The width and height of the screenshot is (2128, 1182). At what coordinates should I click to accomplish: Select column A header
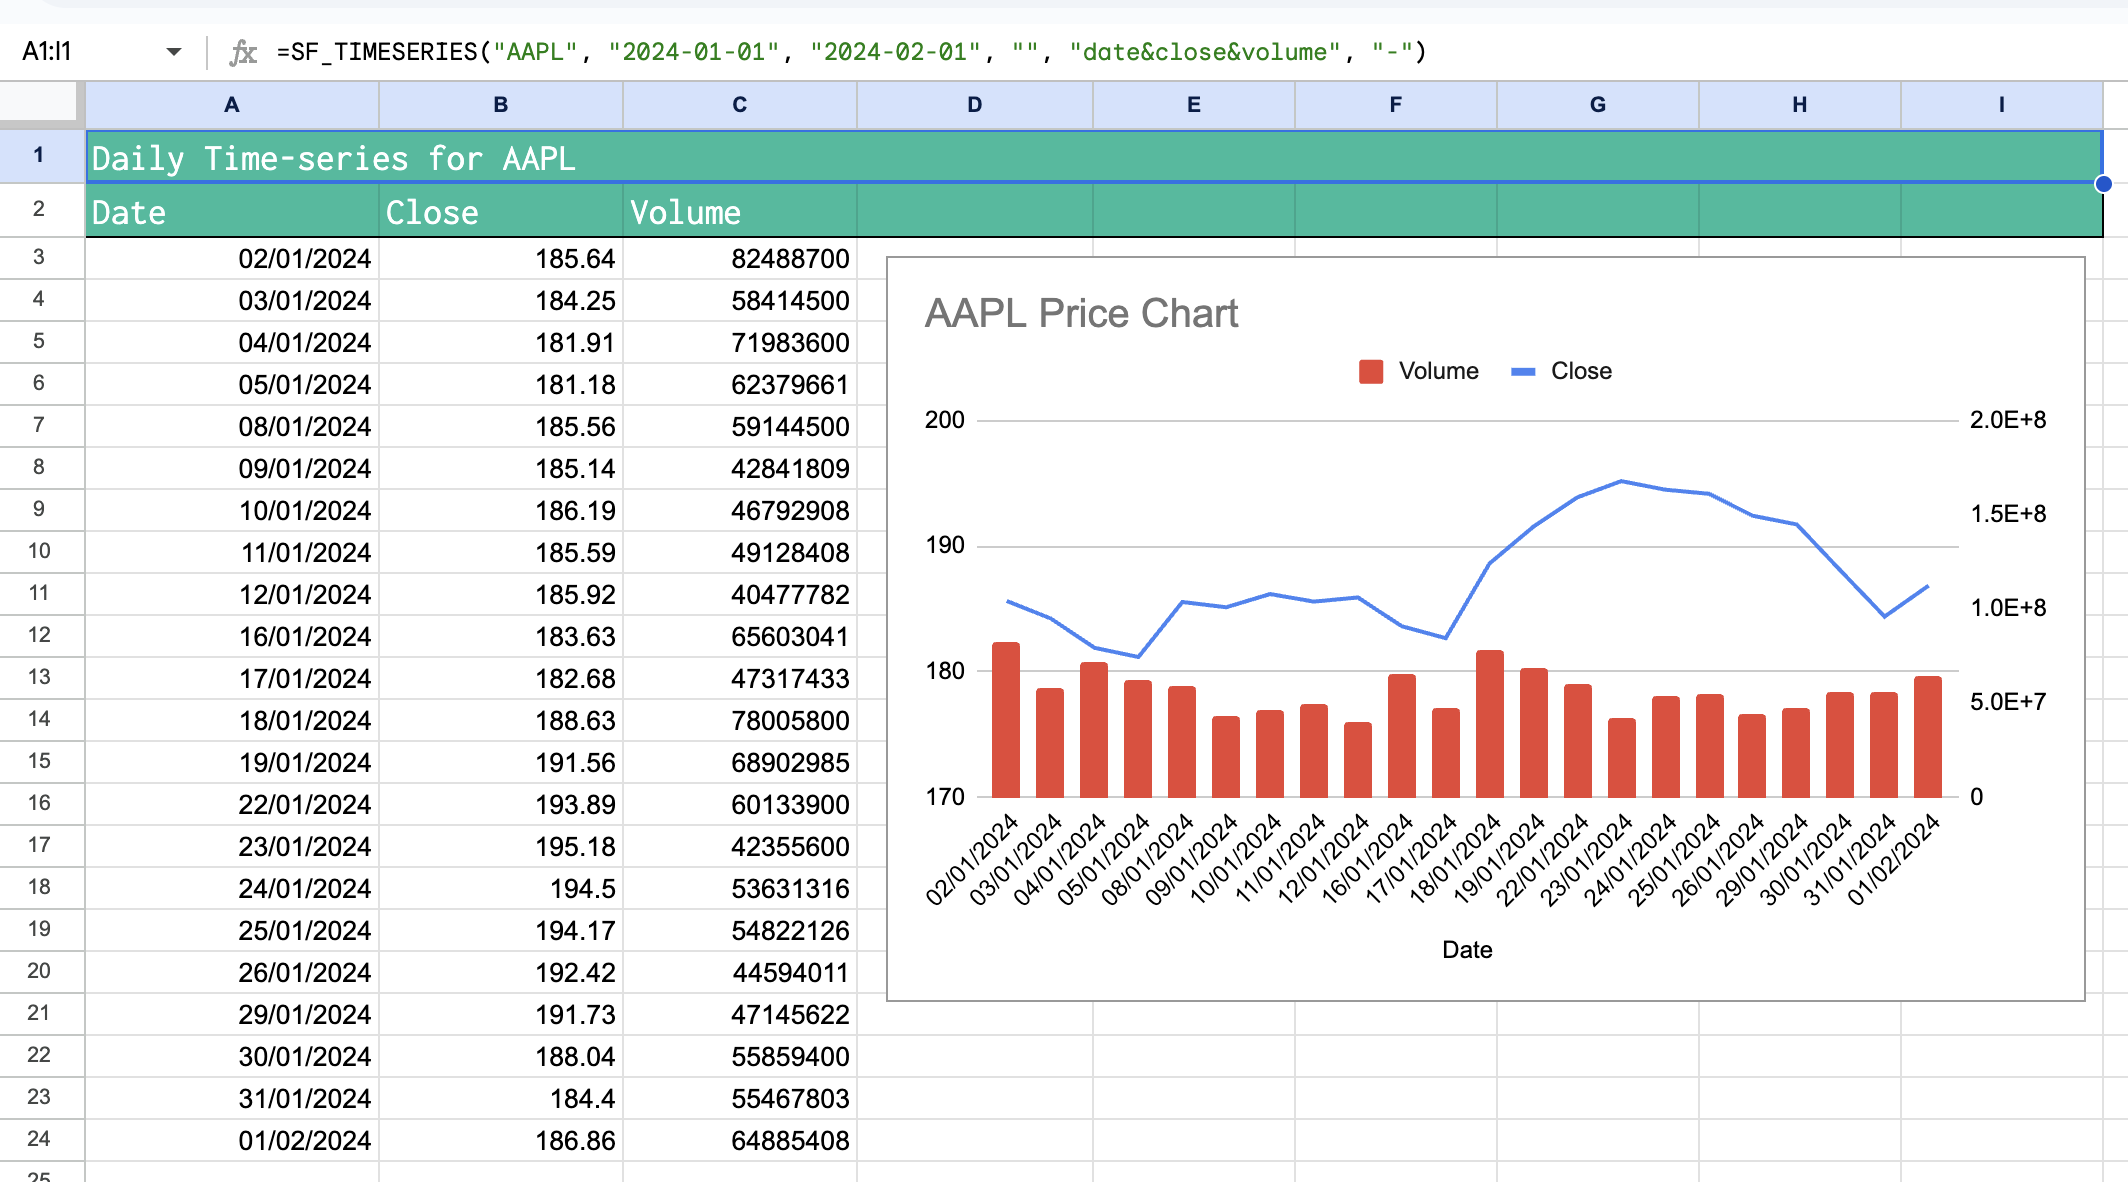(x=232, y=105)
